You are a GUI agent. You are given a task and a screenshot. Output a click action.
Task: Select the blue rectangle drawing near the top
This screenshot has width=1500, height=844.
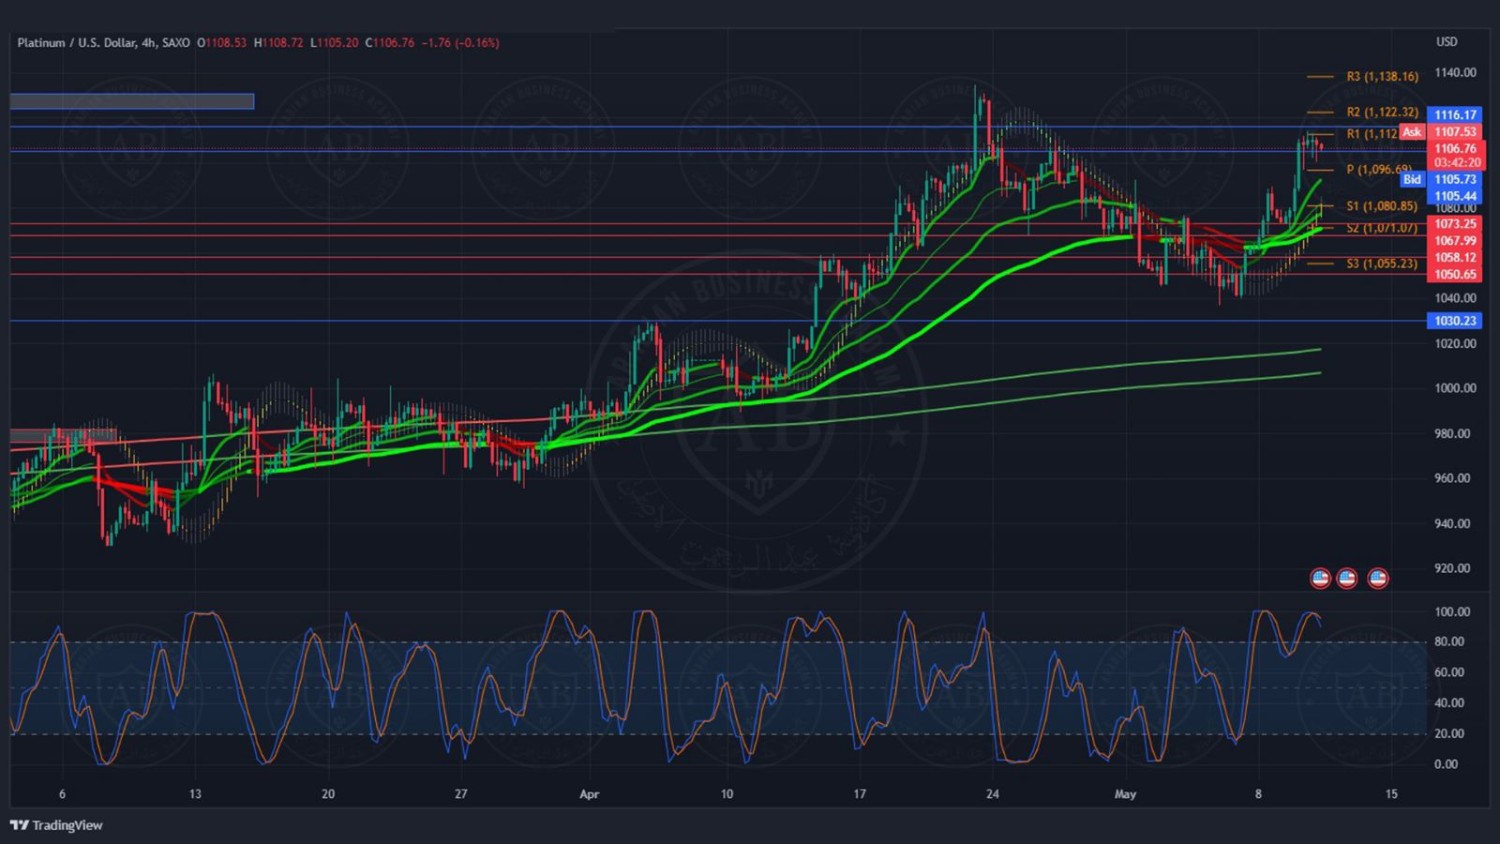(x=132, y=101)
